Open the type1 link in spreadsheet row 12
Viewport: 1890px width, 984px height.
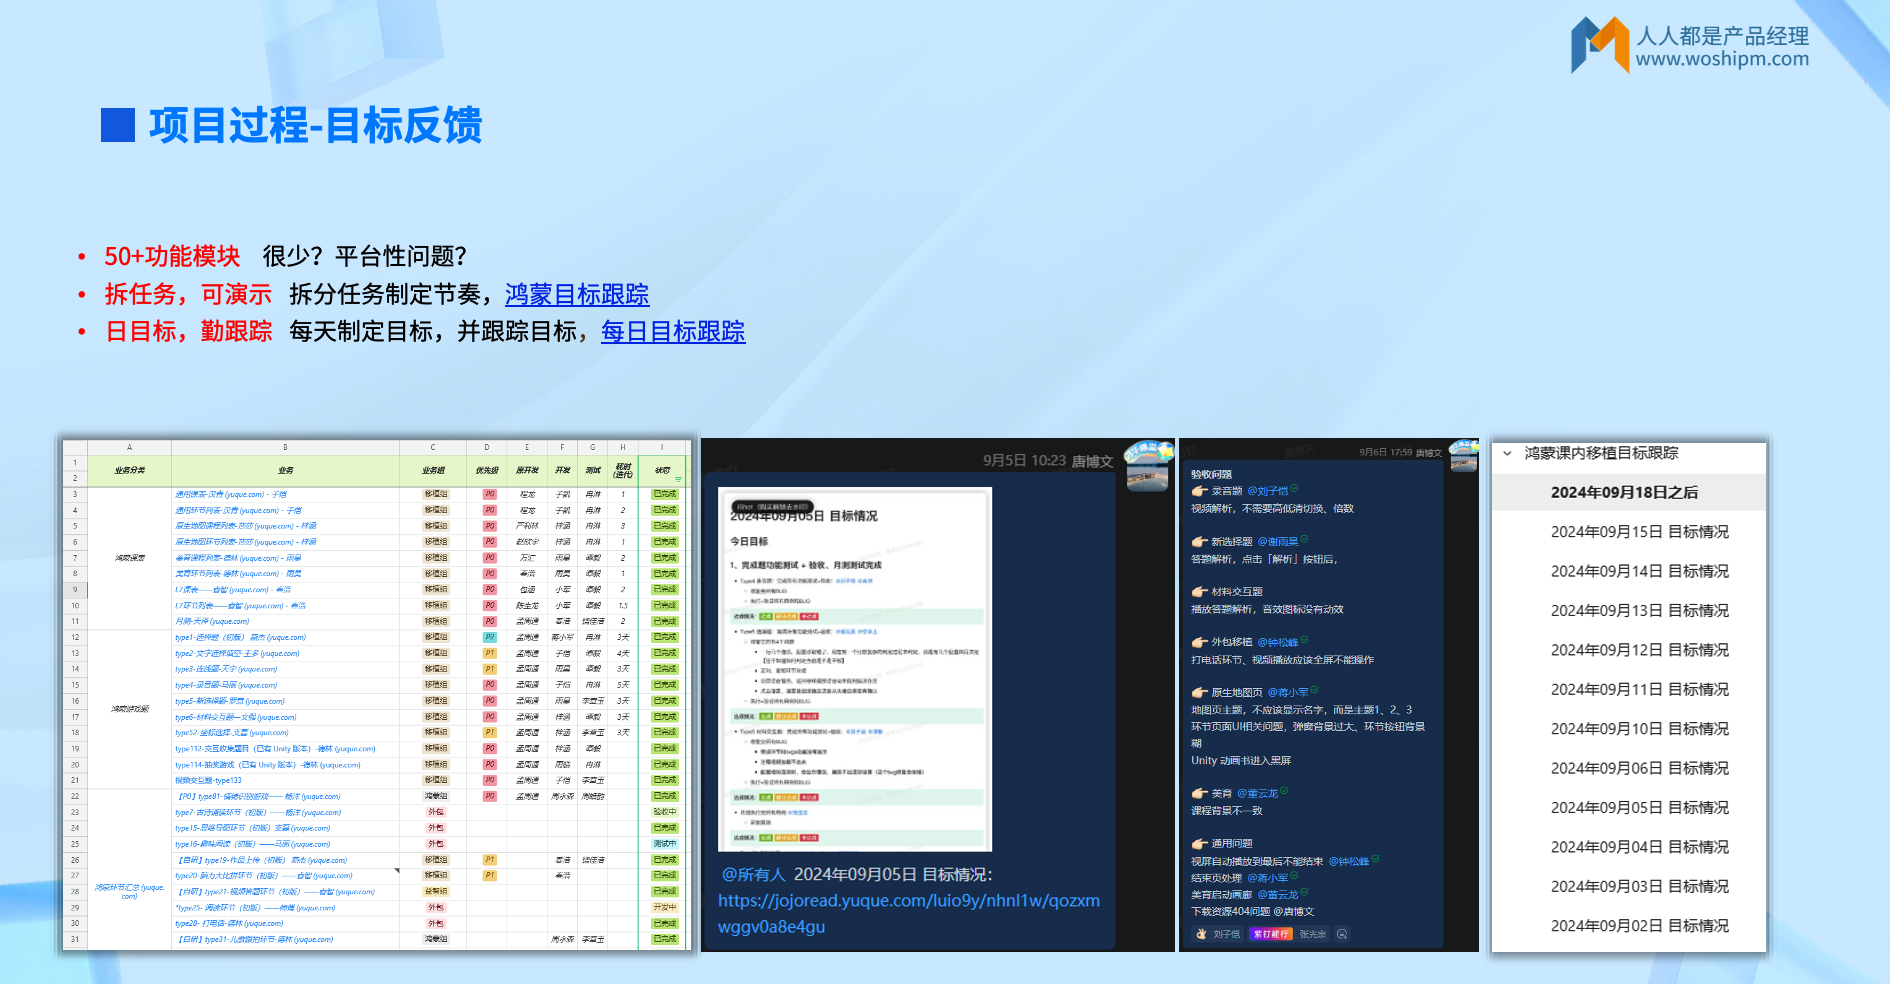(241, 637)
